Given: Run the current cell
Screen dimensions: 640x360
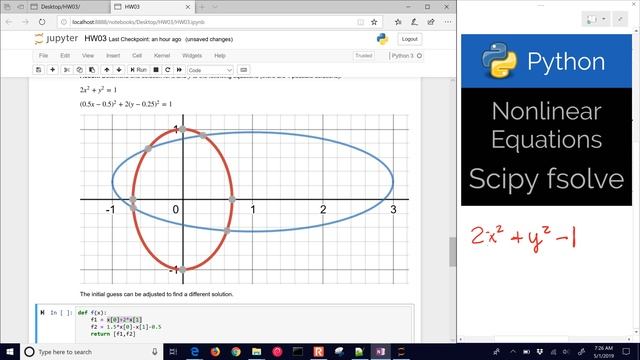Looking at the screenshot, I should (138, 70).
